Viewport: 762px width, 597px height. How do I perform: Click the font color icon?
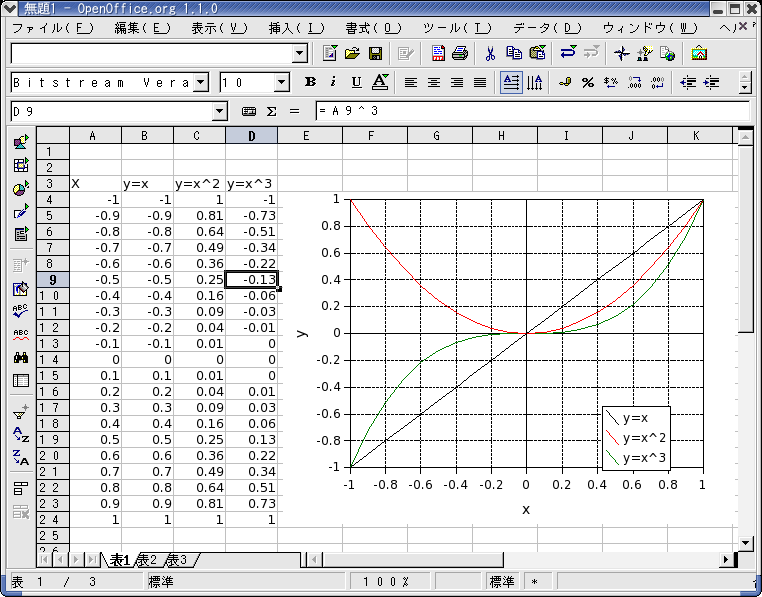click(380, 82)
